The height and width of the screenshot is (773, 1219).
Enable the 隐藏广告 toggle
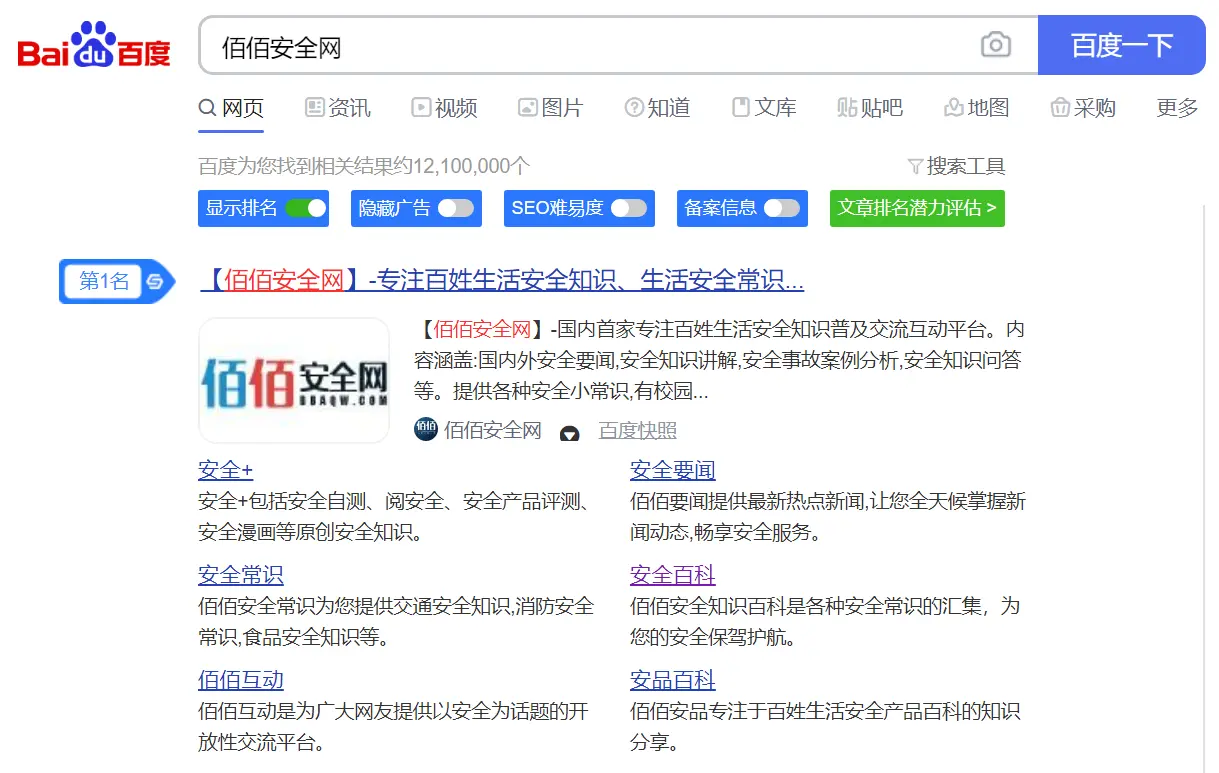tap(456, 208)
